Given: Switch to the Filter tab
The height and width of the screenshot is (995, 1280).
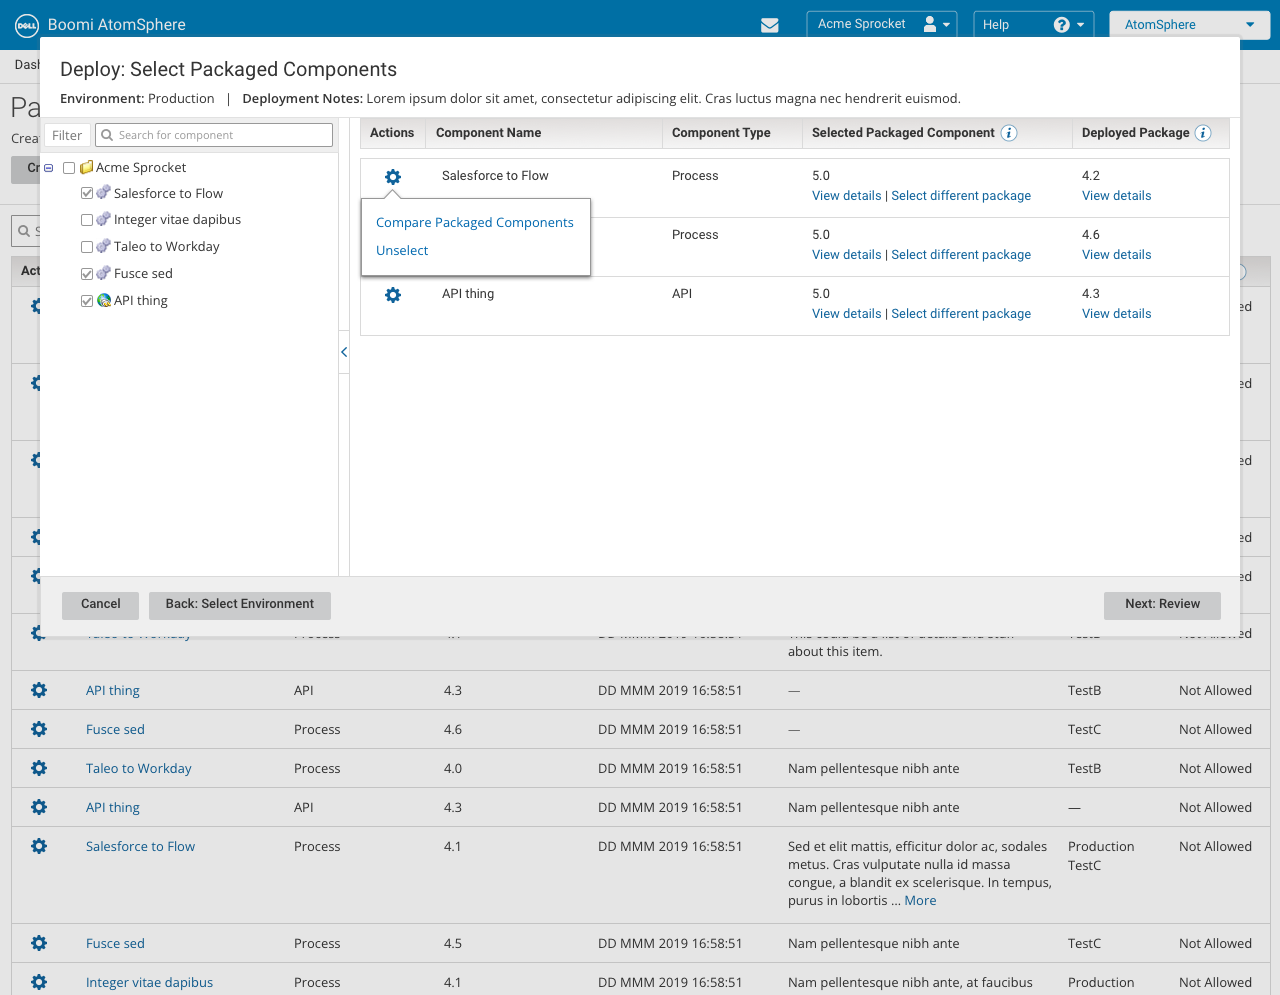Looking at the screenshot, I should pos(67,135).
